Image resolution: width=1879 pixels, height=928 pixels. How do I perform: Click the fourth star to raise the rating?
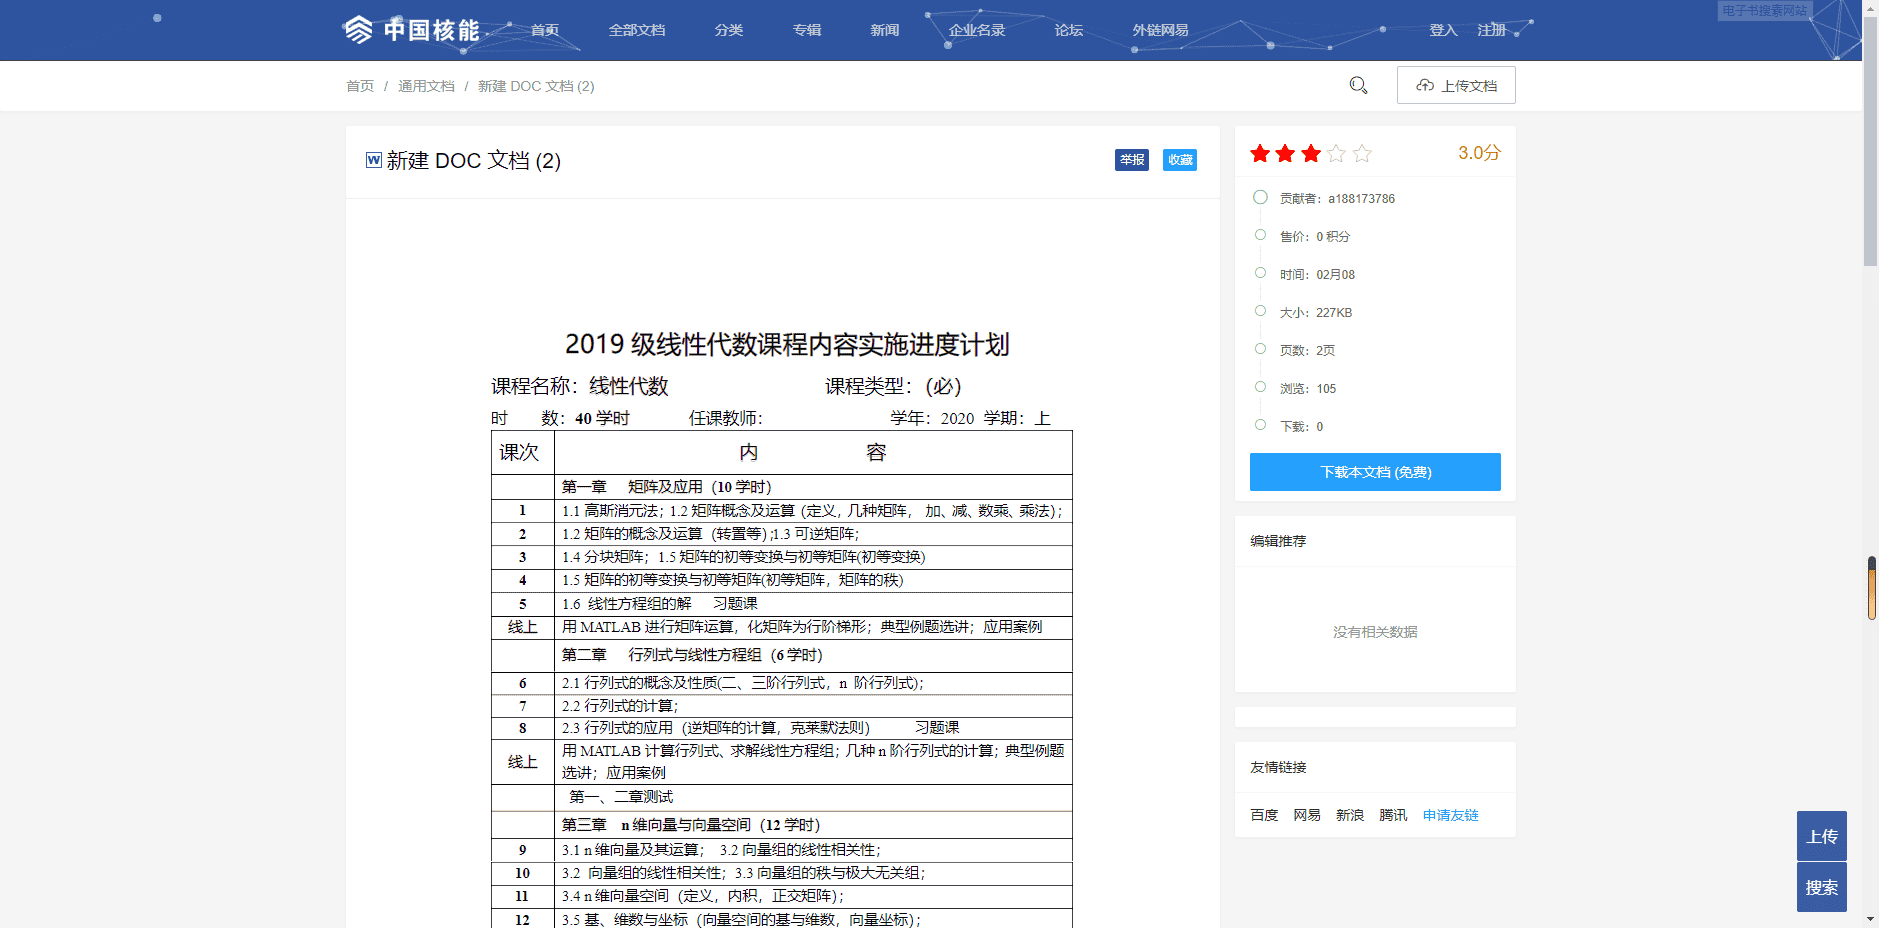click(1336, 154)
